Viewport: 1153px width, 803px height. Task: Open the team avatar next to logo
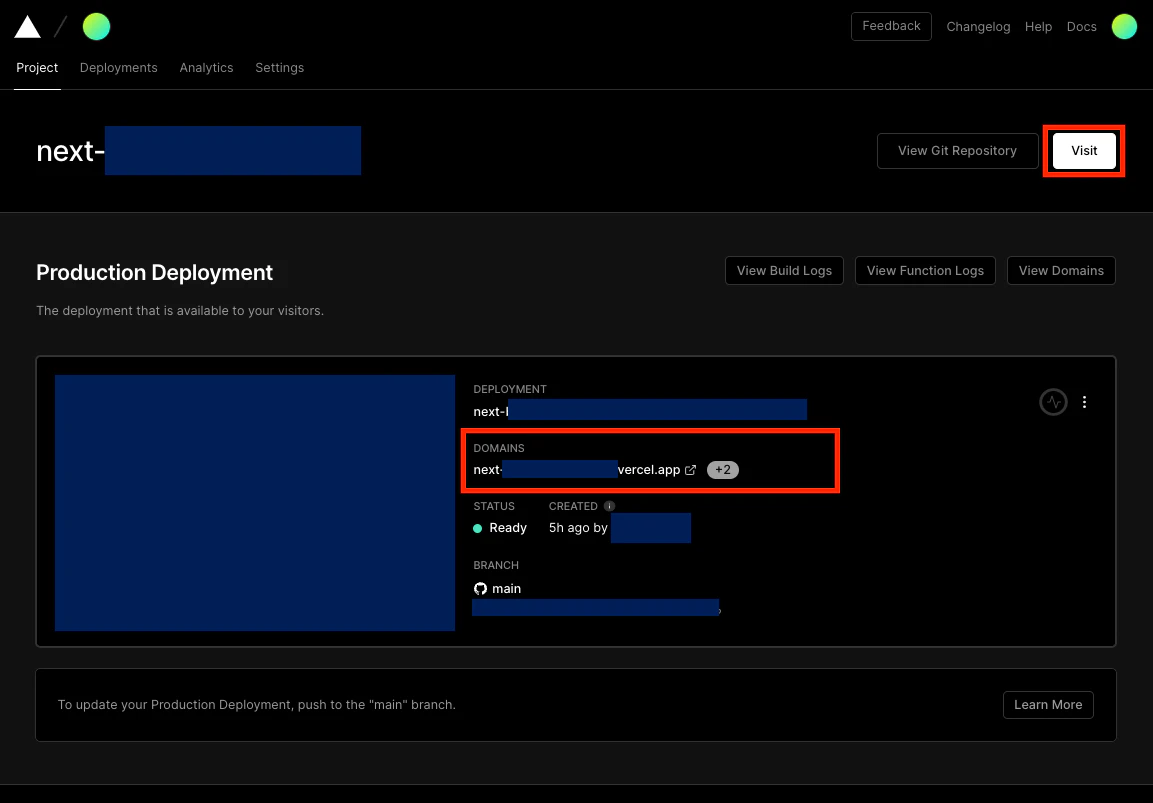(96, 26)
